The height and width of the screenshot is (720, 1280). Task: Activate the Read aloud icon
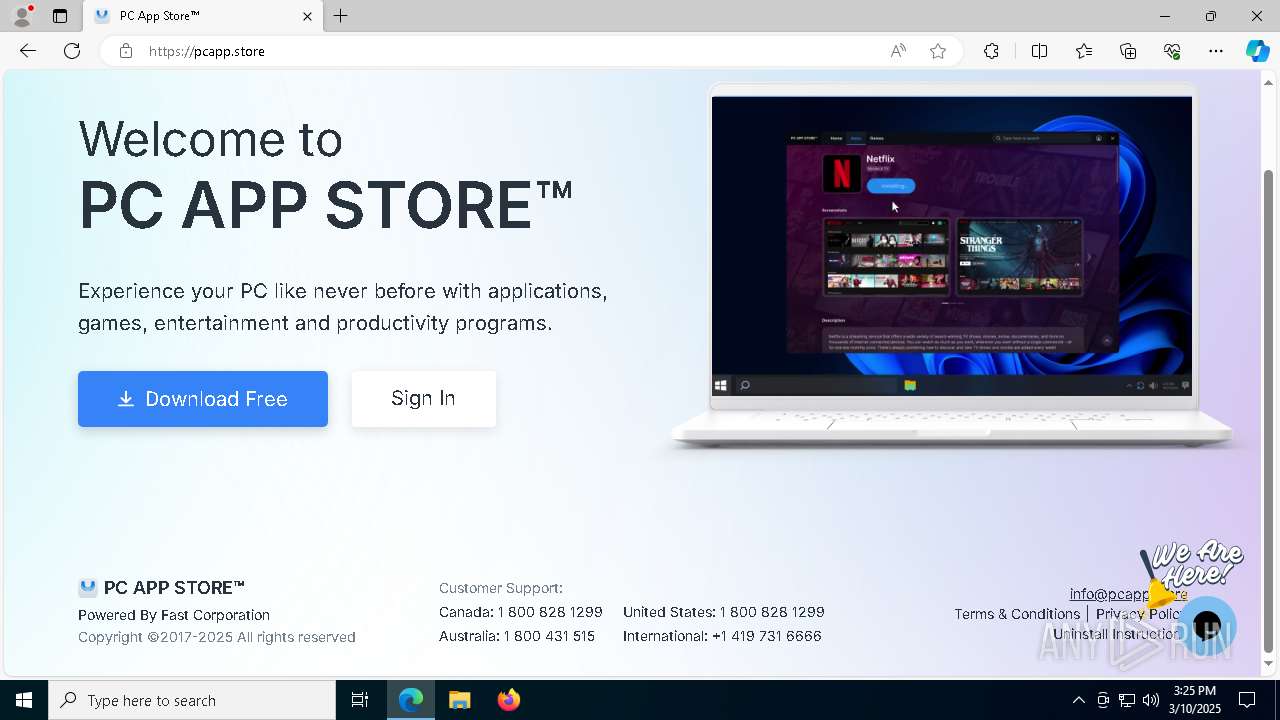(898, 51)
